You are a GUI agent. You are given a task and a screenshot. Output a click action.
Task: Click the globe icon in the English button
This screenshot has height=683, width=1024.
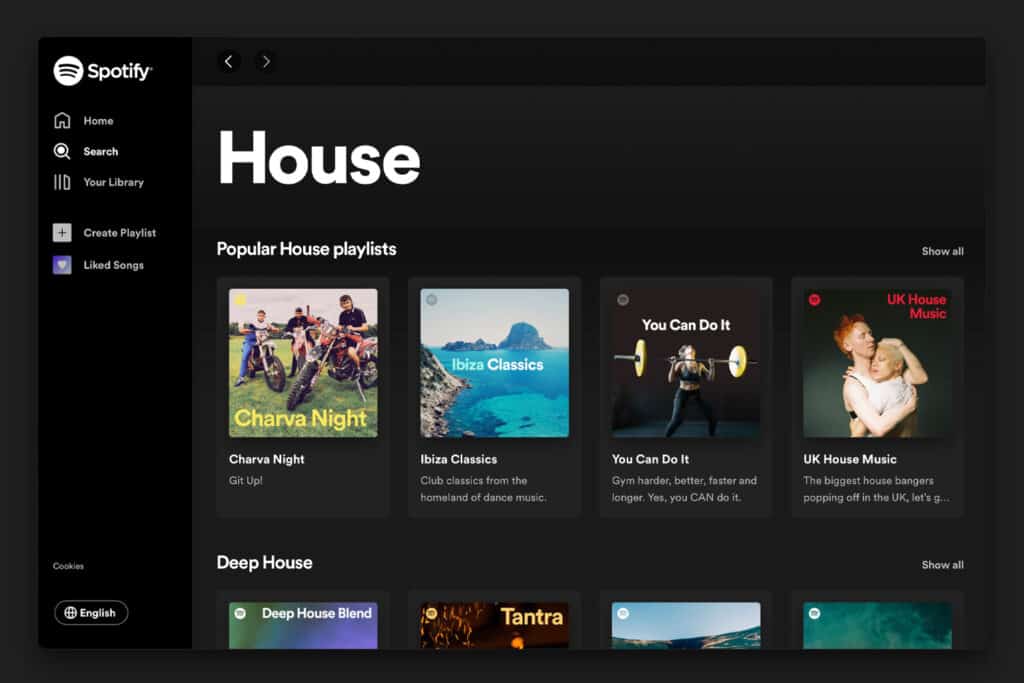(71, 612)
